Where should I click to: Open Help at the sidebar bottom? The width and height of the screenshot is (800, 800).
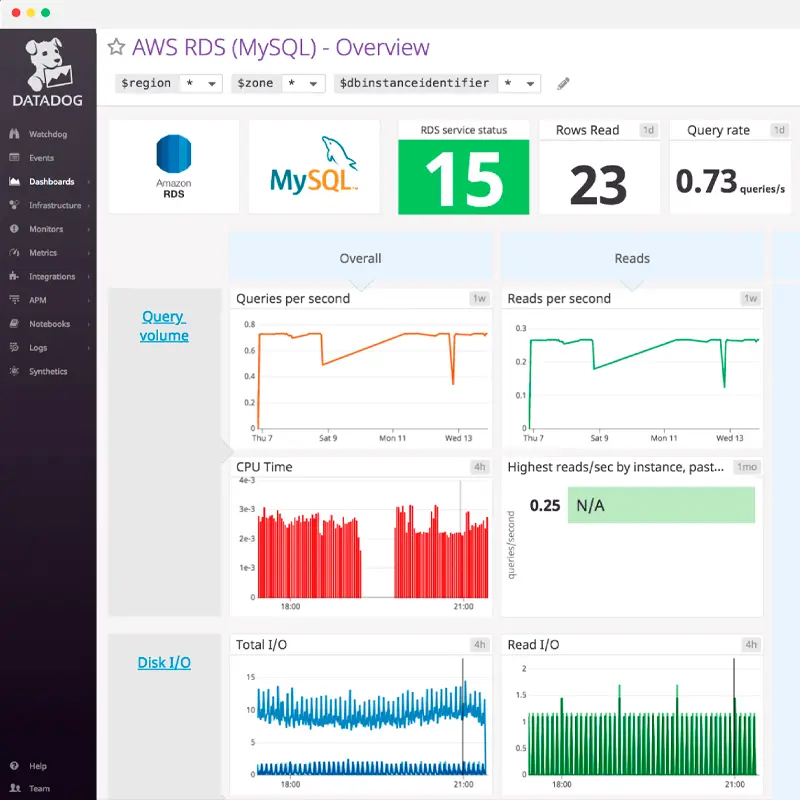tap(38, 766)
